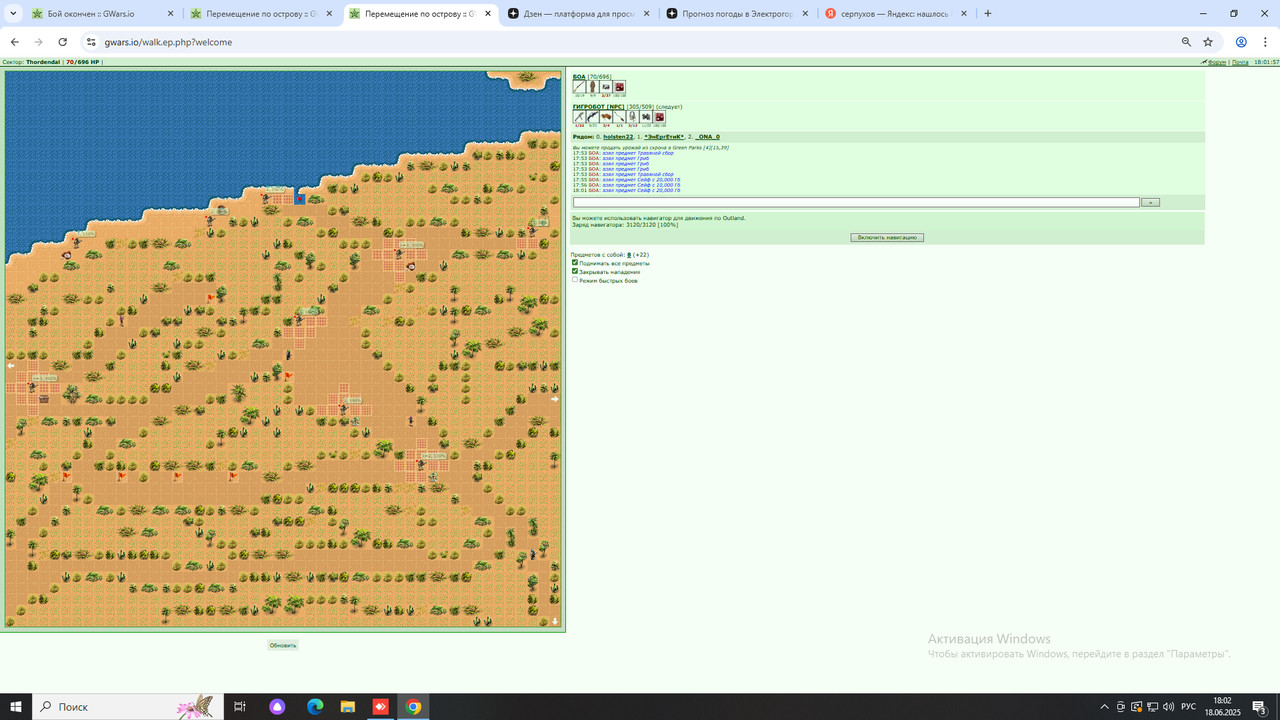1280x720 pixels.
Task: Open the red app icon on the taskbar
Action: 380,707
